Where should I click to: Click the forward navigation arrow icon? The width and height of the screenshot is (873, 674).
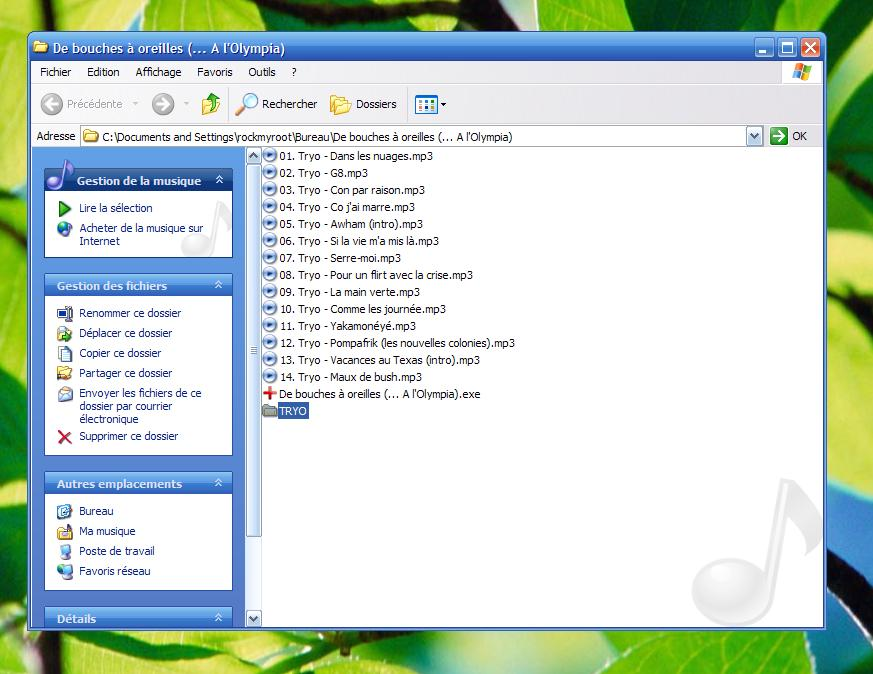[163, 104]
